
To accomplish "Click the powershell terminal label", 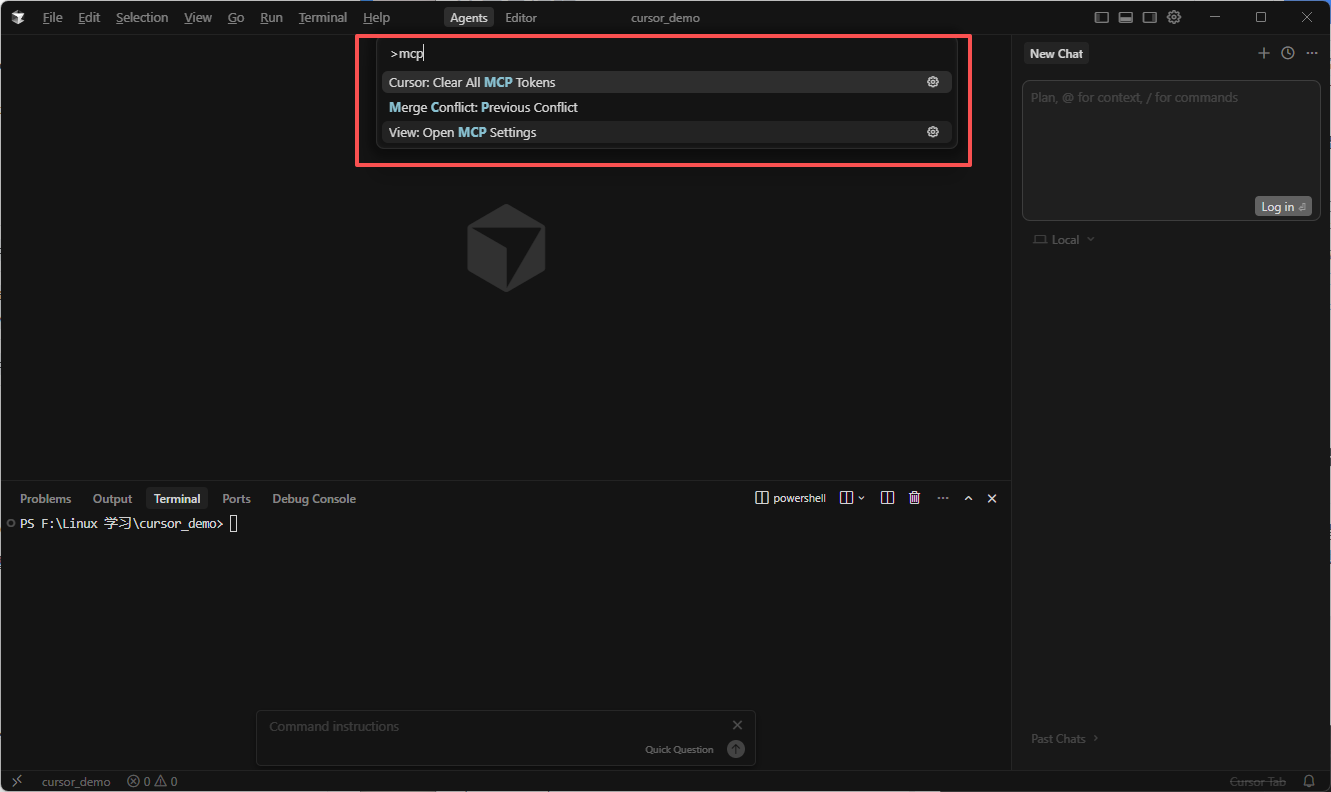I will click(790, 498).
